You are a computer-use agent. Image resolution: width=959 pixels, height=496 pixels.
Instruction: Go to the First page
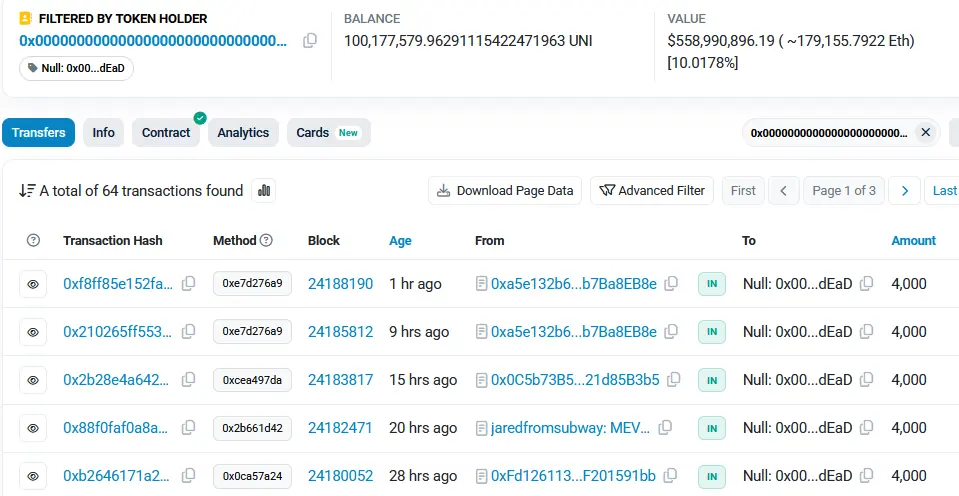pyautogui.click(x=743, y=191)
